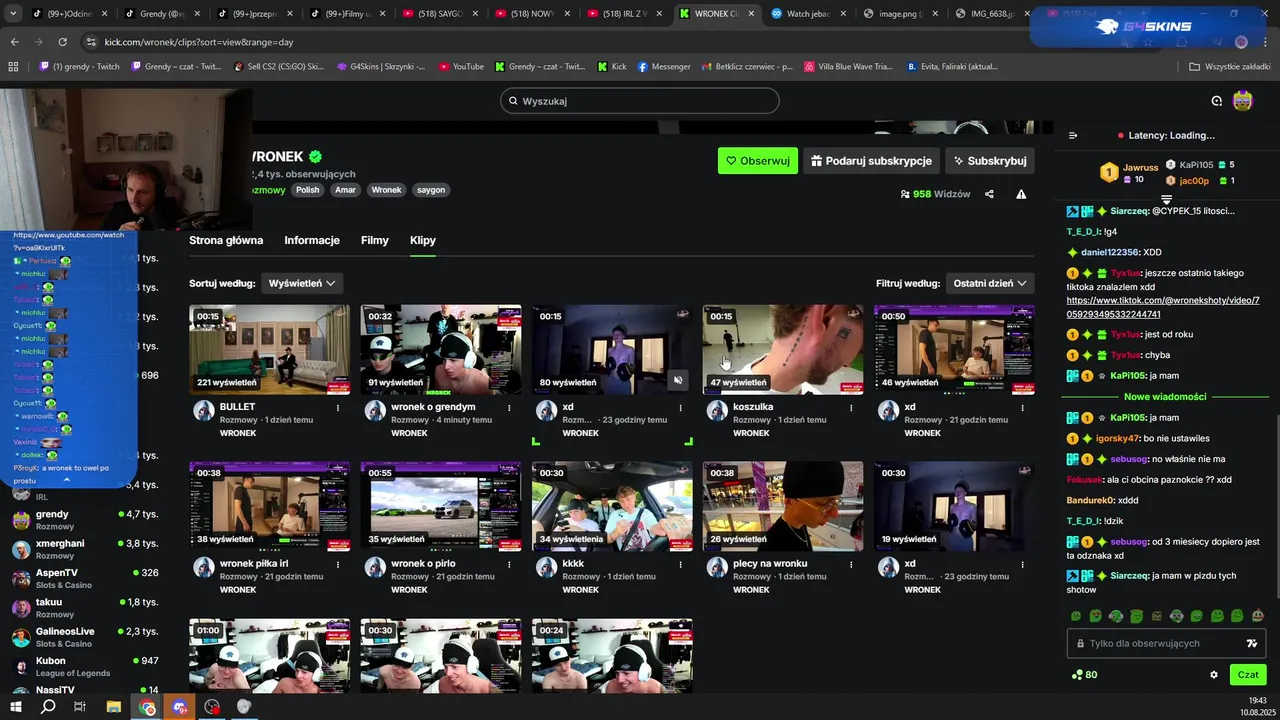Switch to Informacje tab
The image size is (1280, 720).
coord(312,240)
